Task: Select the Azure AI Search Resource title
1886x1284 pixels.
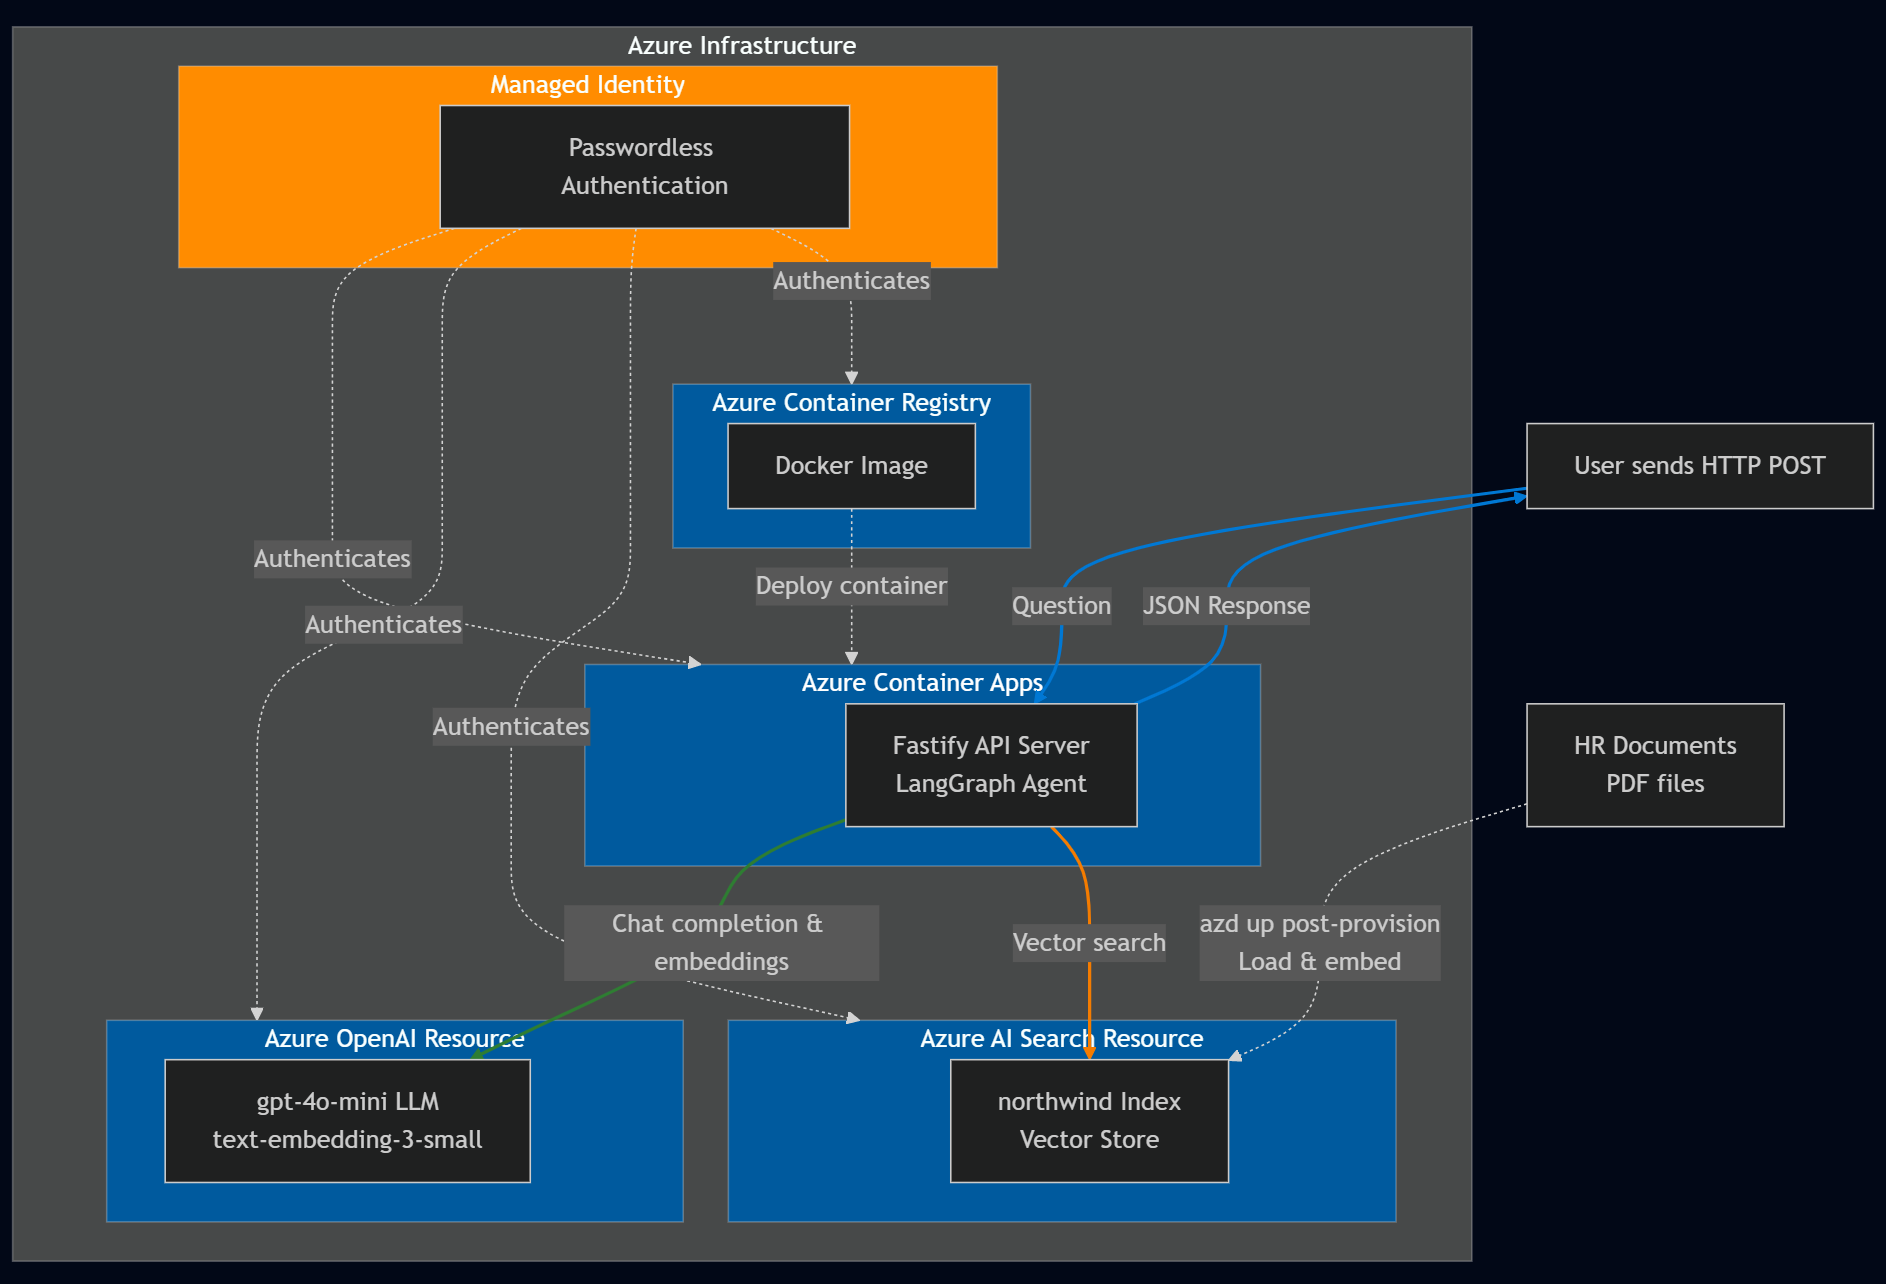Action: pyautogui.click(x=1061, y=1039)
